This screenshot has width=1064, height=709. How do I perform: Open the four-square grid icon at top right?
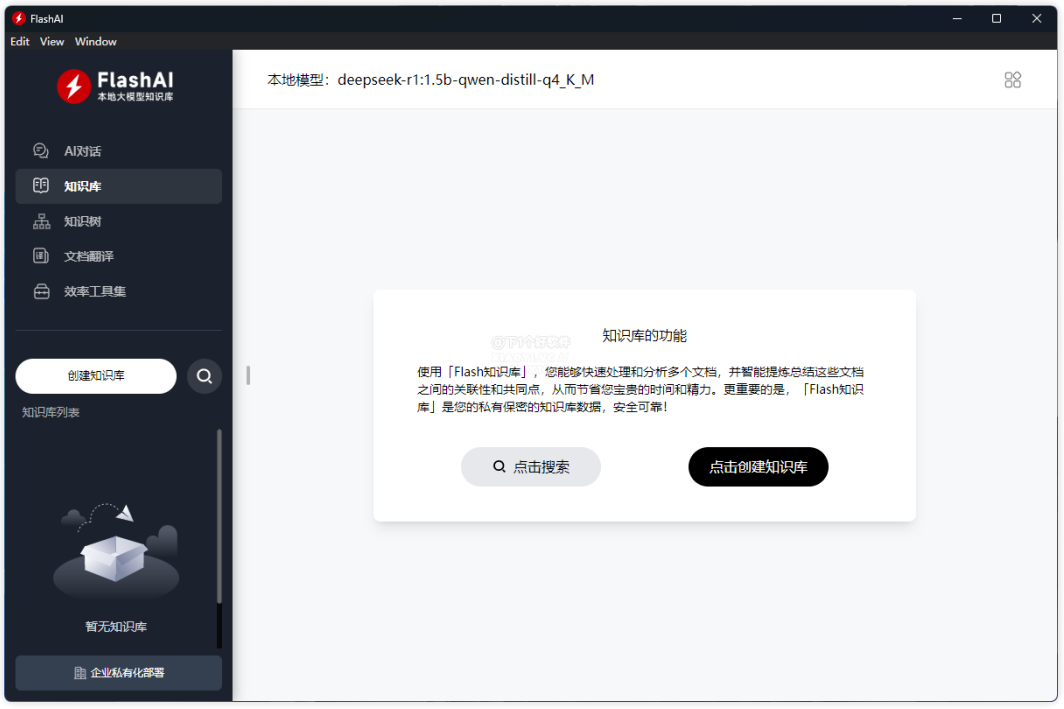click(1012, 80)
